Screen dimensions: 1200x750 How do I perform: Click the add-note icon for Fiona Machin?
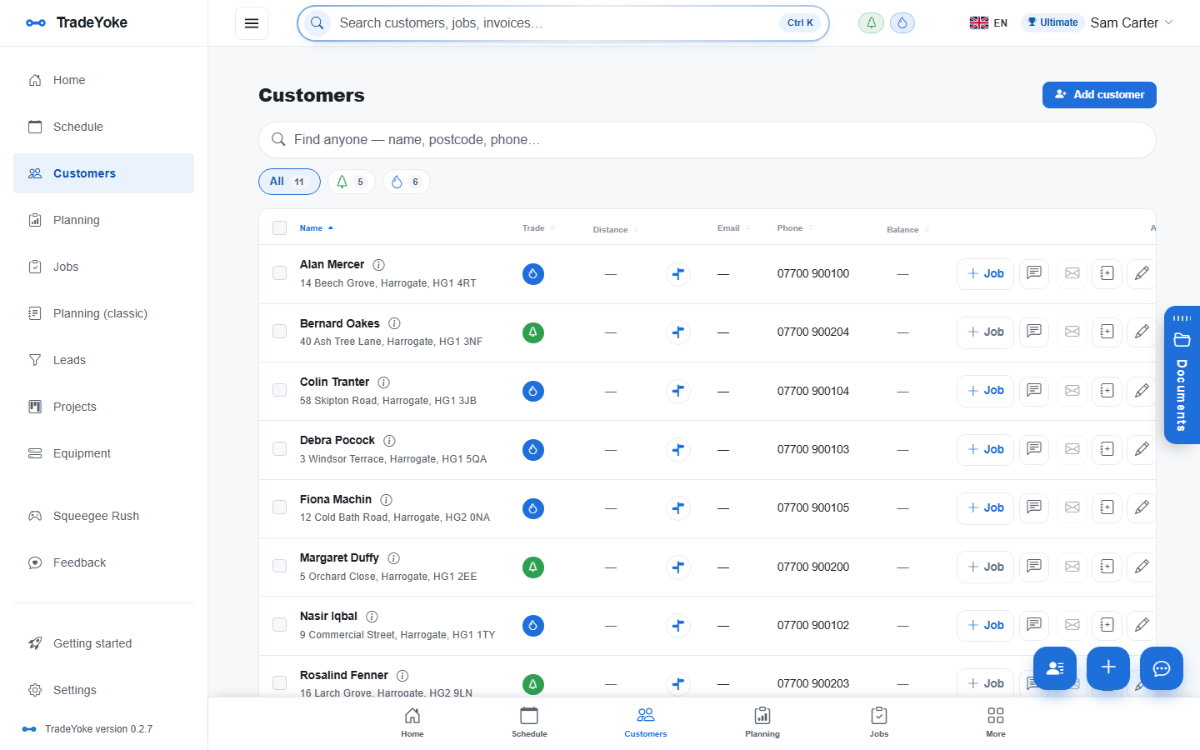(1107, 508)
